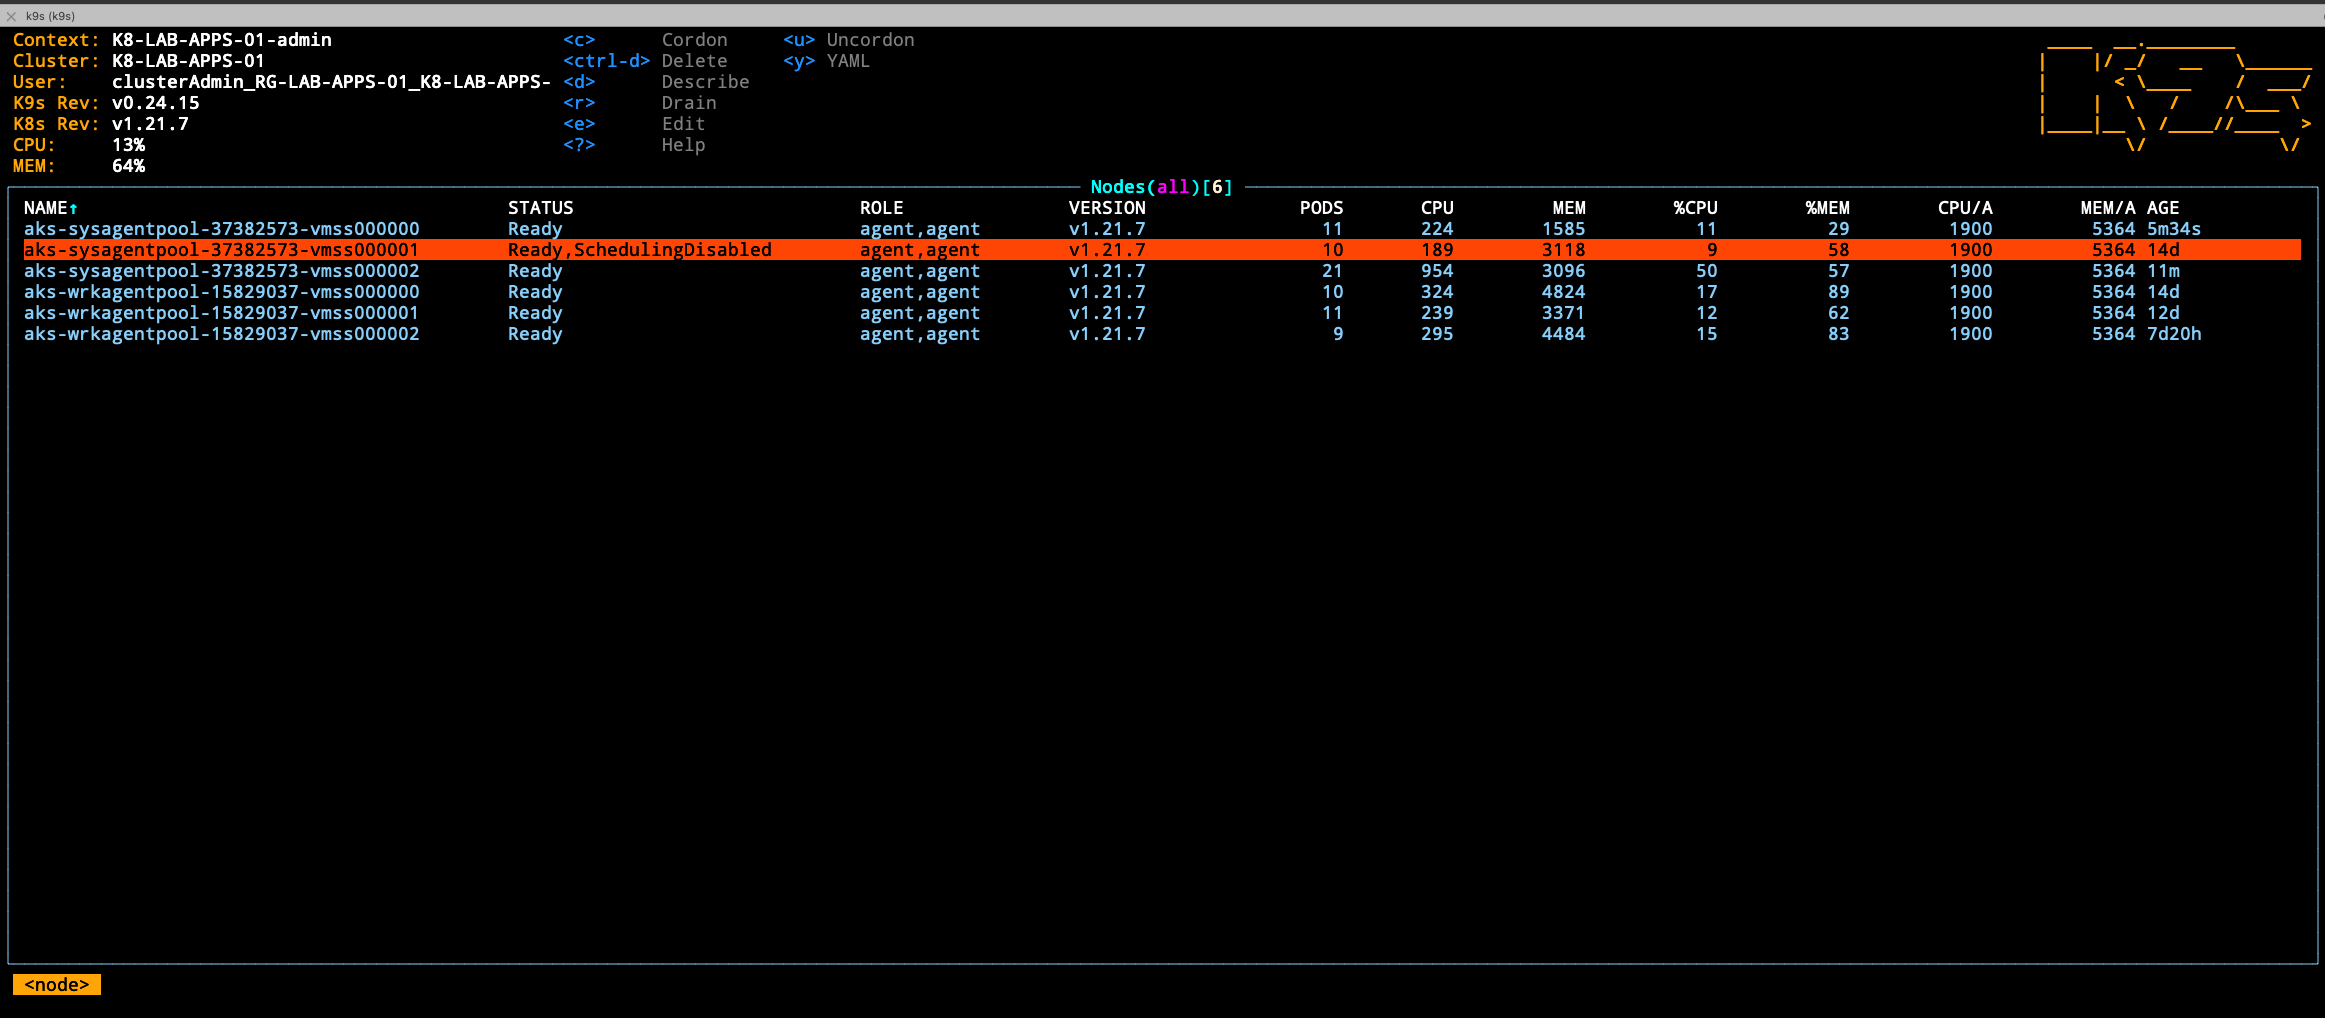Click the %MEM column header

tap(1827, 208)
